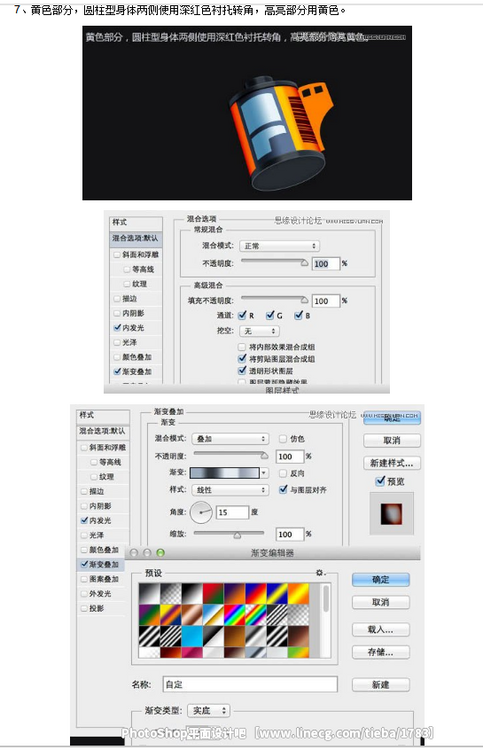The height and width of the screenshot is (750, 483).
Task: Click the 角度 field showing 15
Action: pos(232,512)
